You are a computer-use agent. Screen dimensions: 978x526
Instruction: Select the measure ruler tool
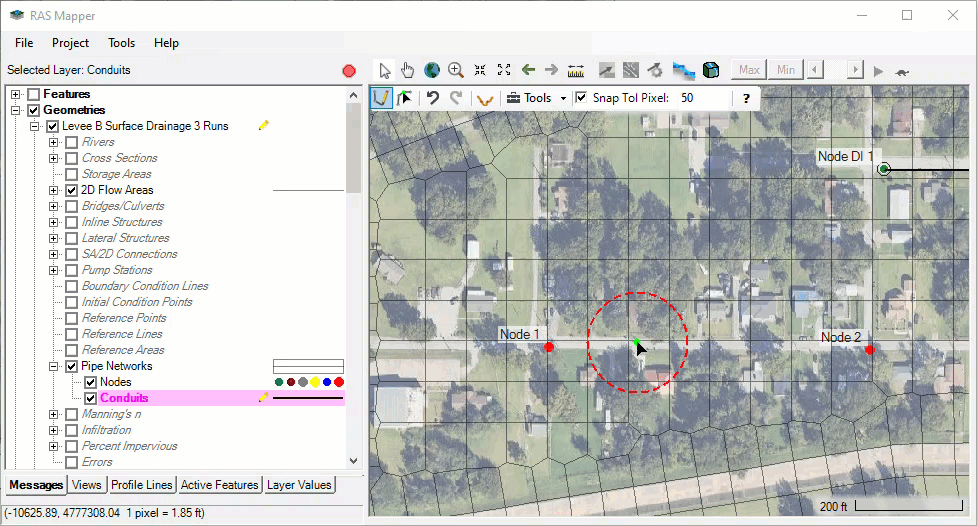(576, 70)
